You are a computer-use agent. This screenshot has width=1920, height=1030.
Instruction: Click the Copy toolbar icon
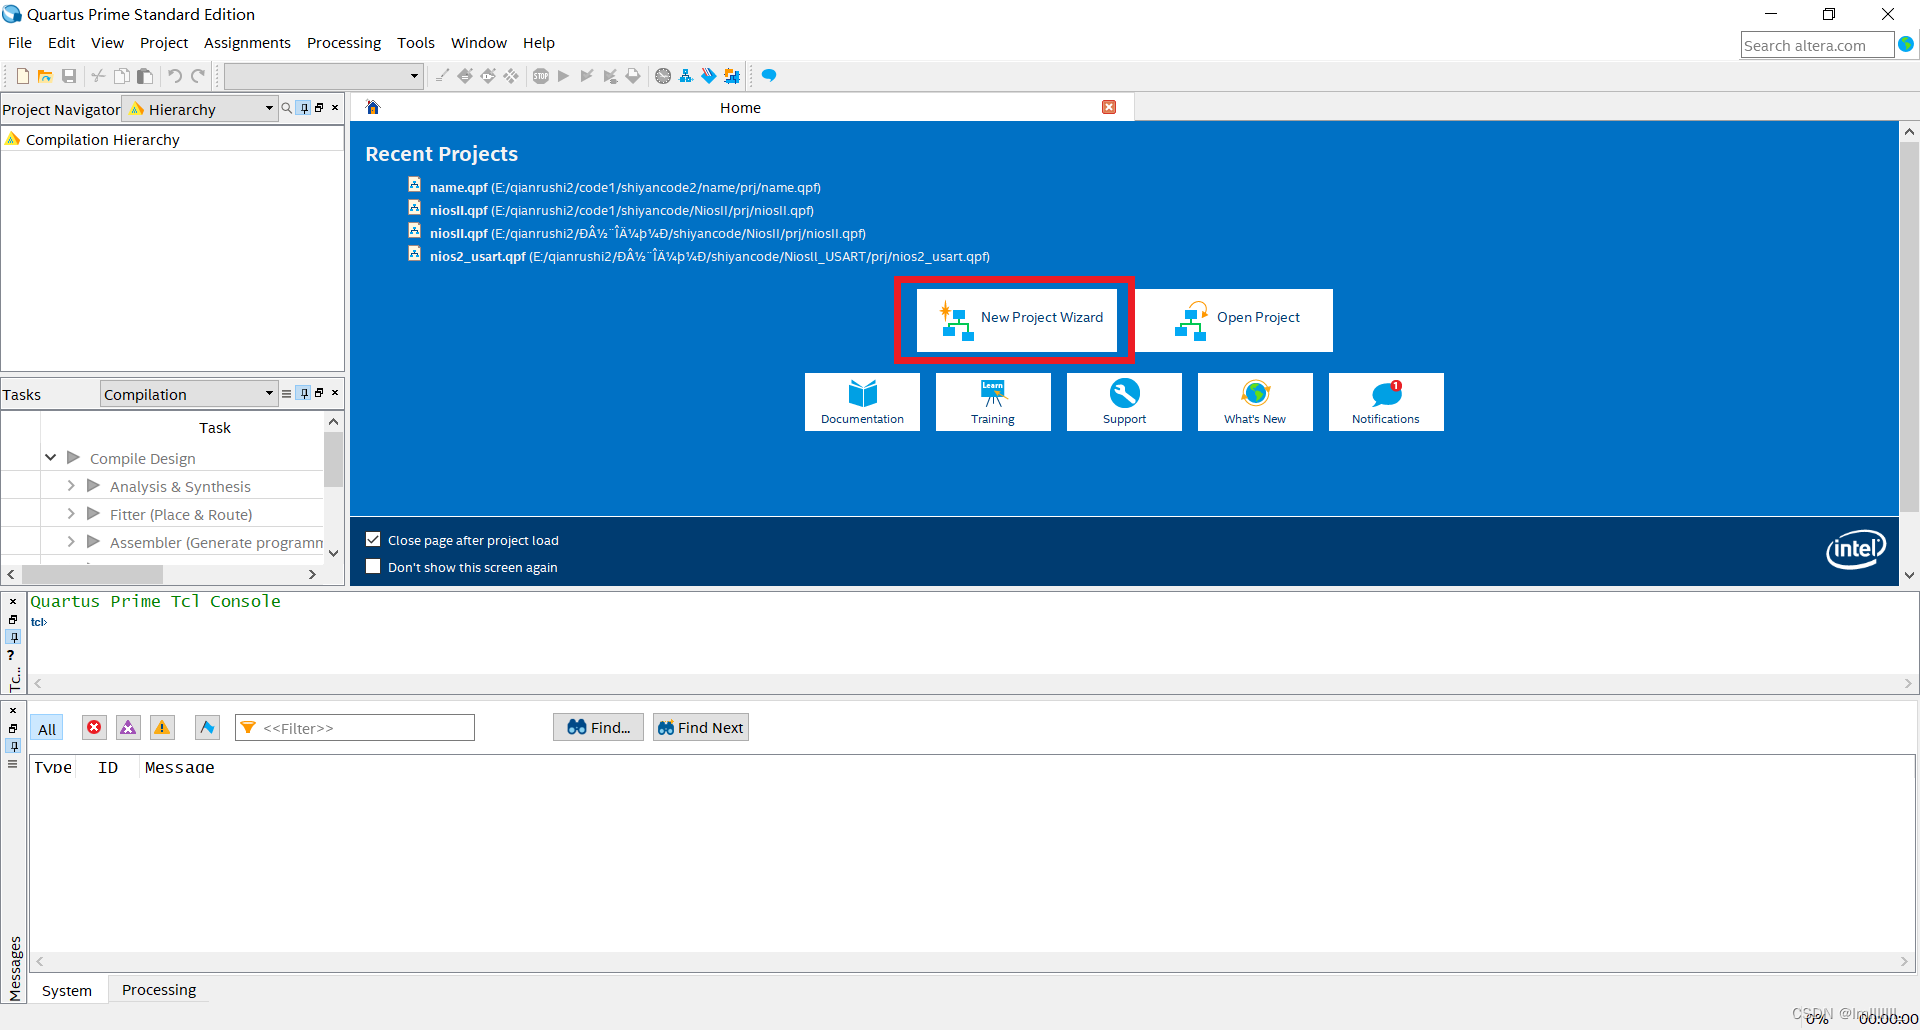[121, 76]
